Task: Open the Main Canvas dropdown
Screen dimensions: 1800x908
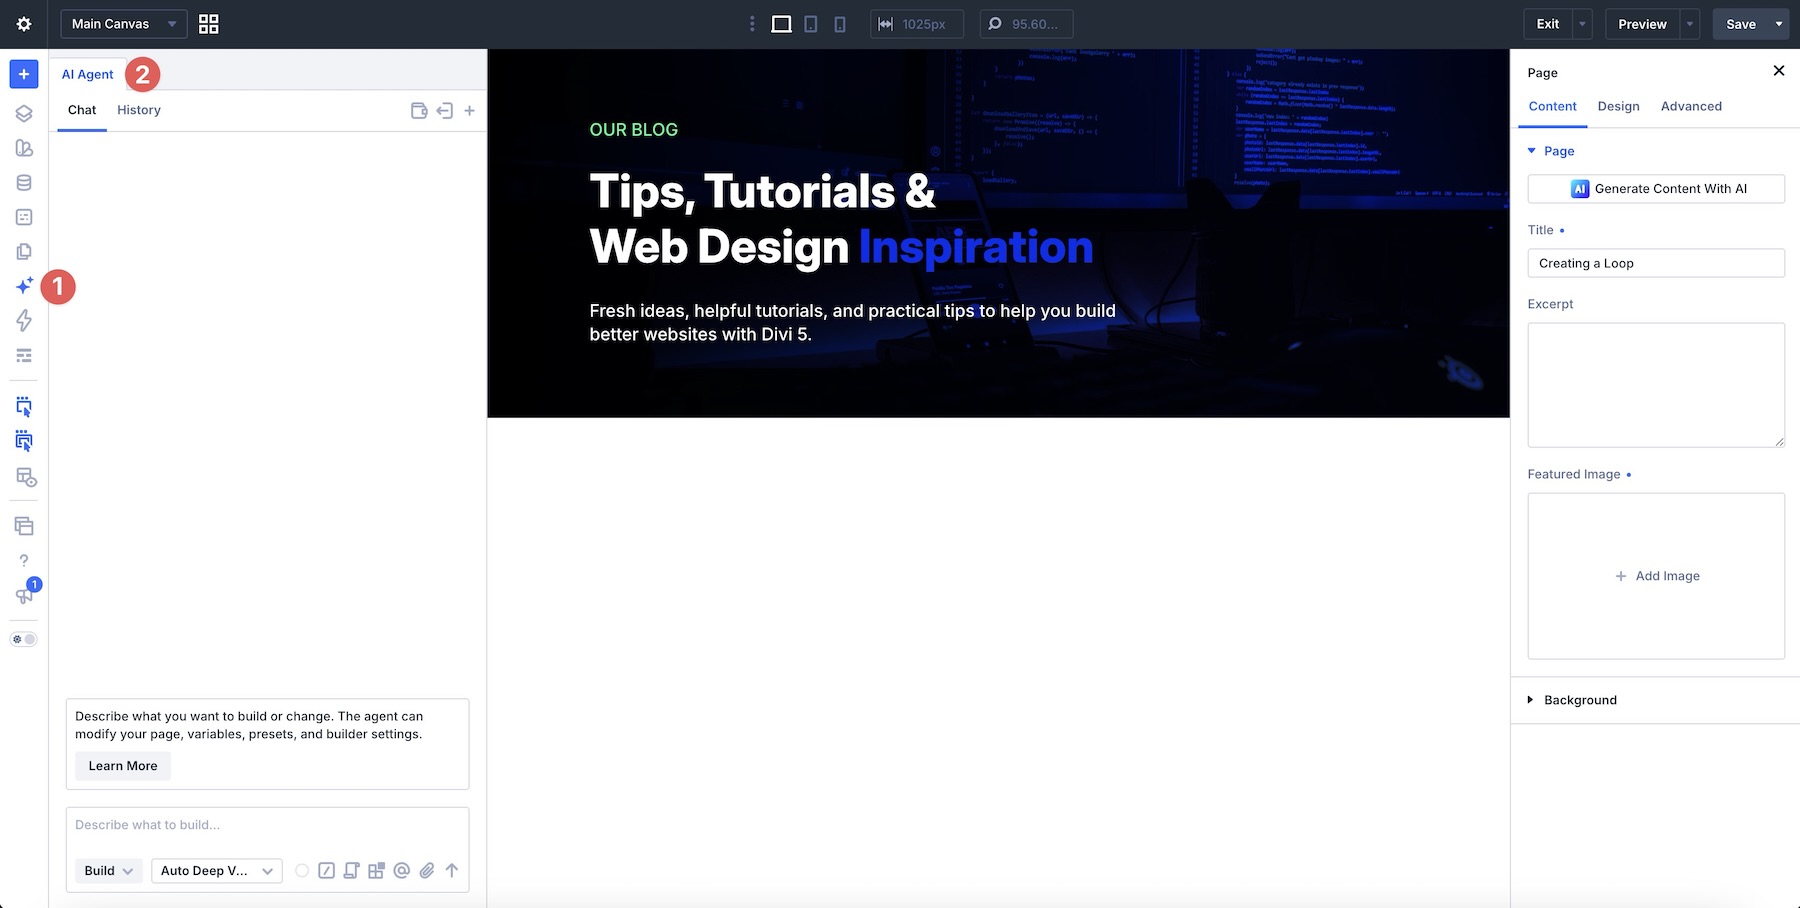Action: [124, 24]
